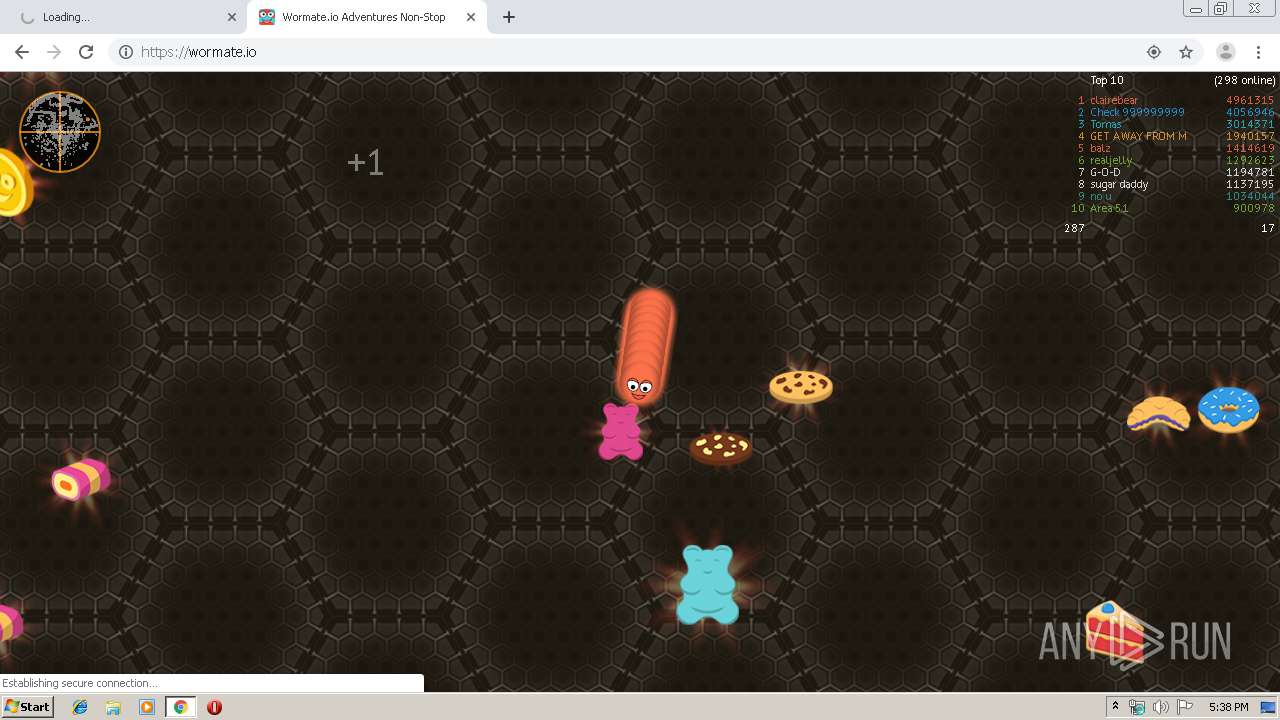Click the Chrome taskbar button
Image resolution: width=1280 pixels, height=720 pixels.
(181, 707)
